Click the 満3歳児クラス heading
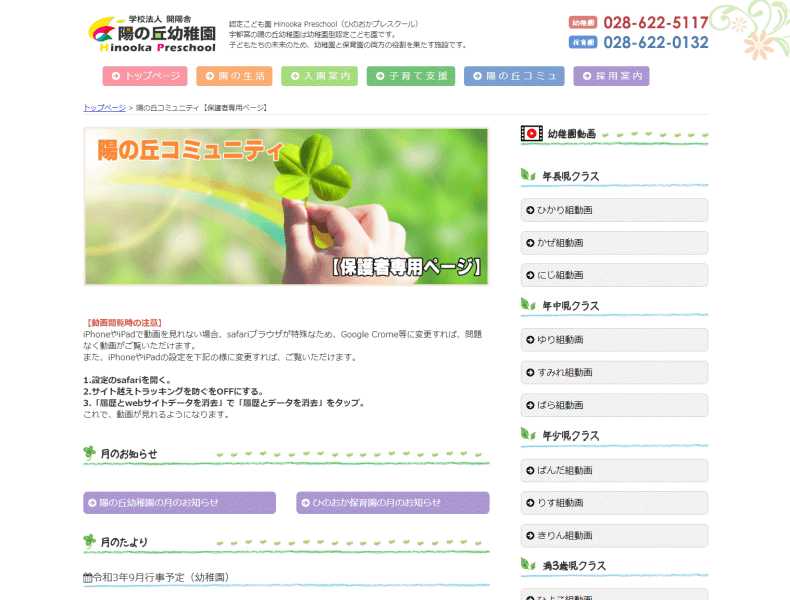 [x=574, y=566]
